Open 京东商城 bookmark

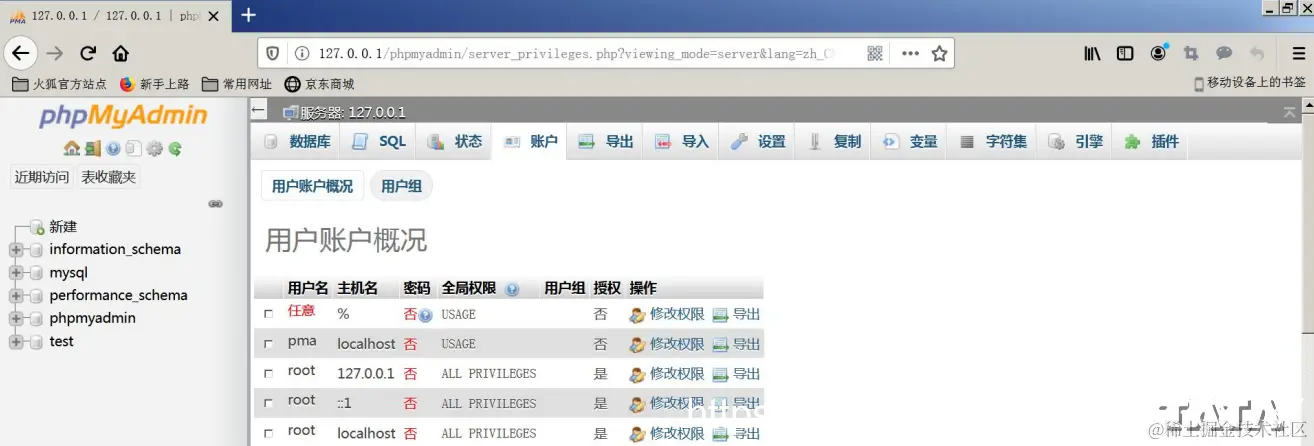[319, 84]
